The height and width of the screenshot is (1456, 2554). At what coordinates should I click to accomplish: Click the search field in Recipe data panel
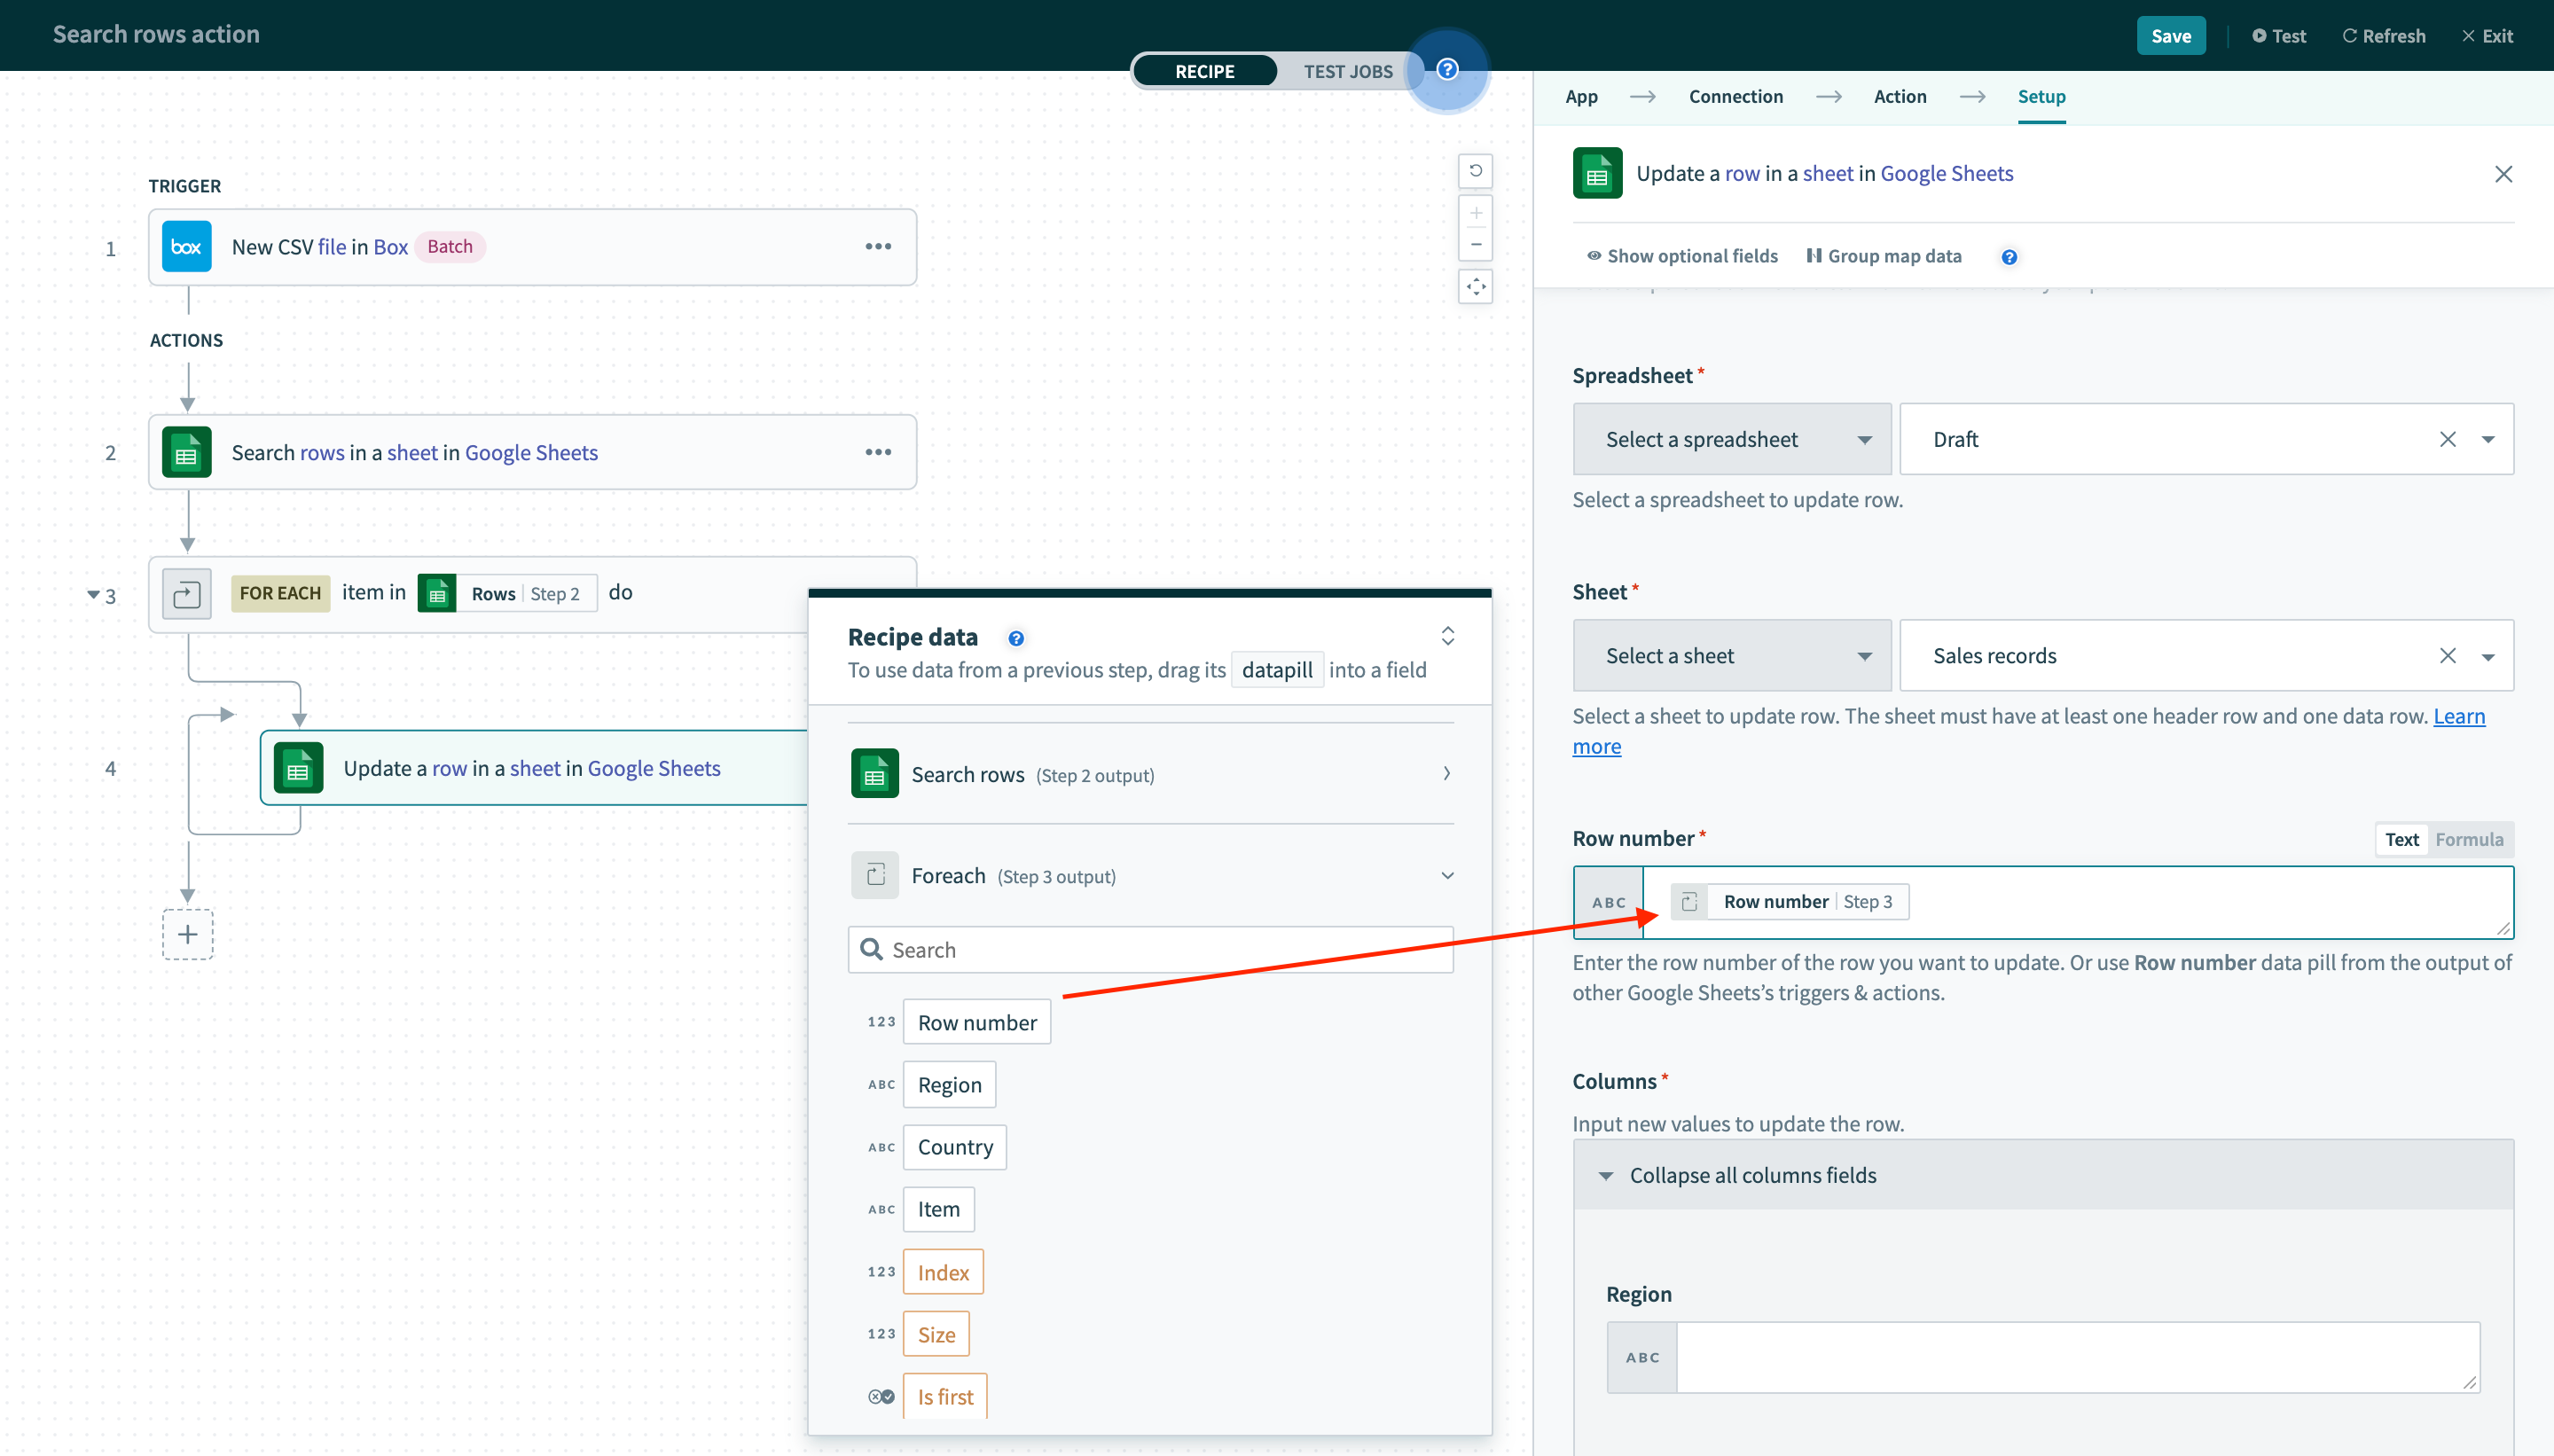1150,948
